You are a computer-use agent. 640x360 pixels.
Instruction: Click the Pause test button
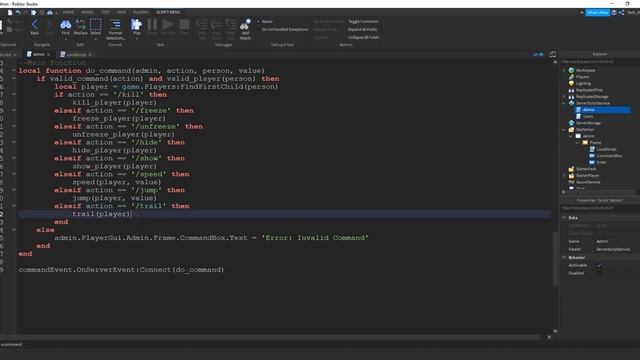tap(152, 24)
